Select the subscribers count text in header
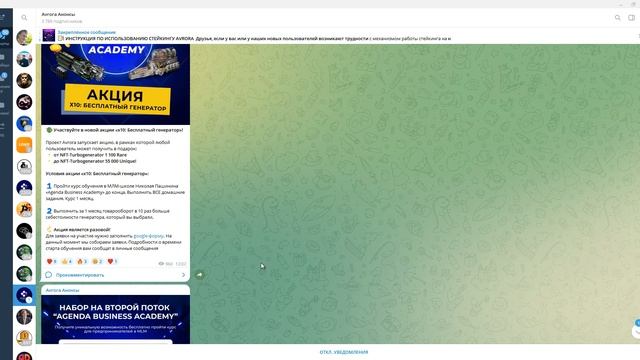 tap(62, 21)
